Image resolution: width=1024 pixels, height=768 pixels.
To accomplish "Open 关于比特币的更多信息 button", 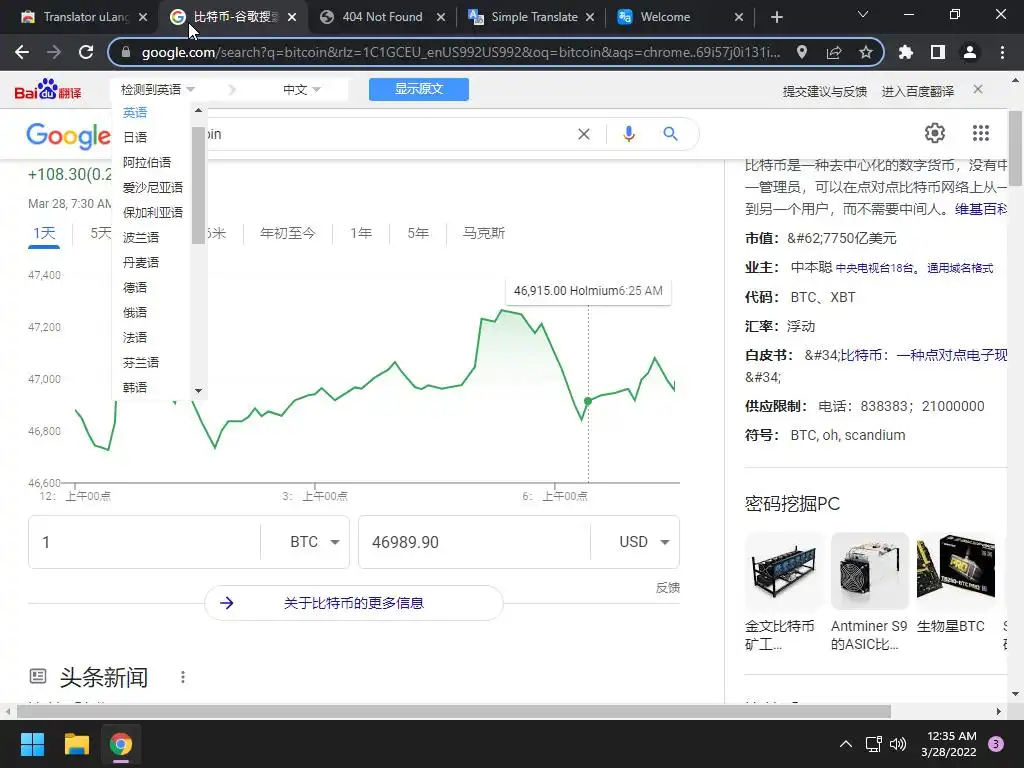I will (354, 603).
